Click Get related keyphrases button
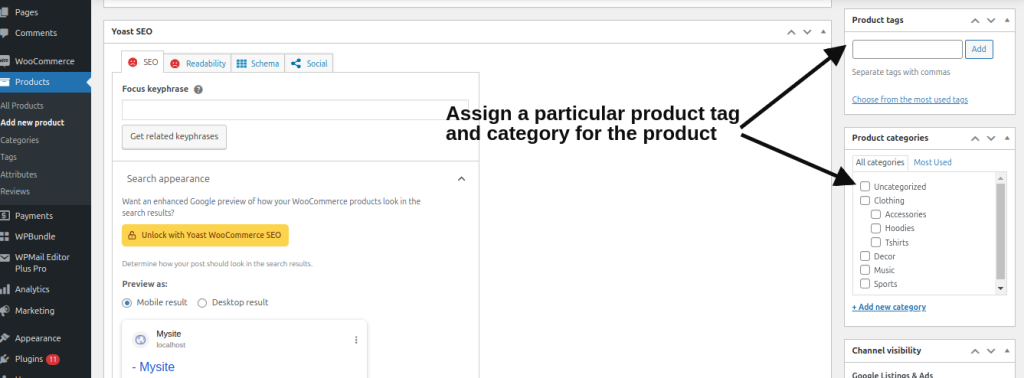 (174, 137)
